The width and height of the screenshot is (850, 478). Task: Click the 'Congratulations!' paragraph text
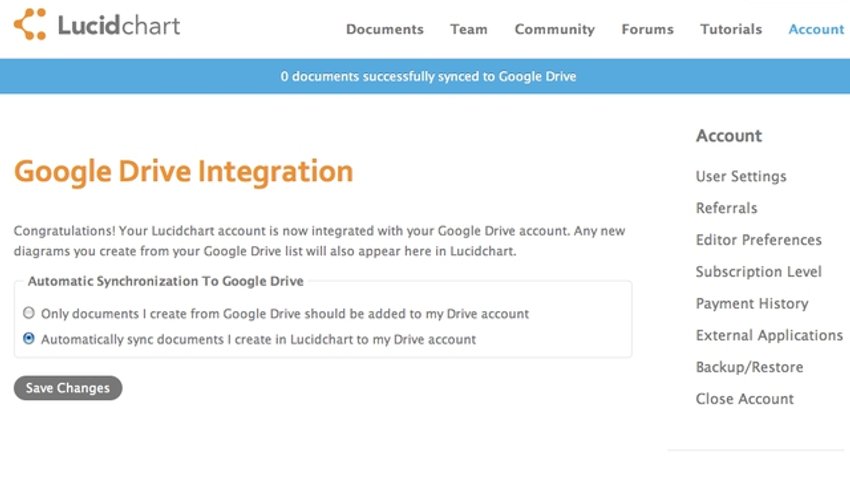319,241
